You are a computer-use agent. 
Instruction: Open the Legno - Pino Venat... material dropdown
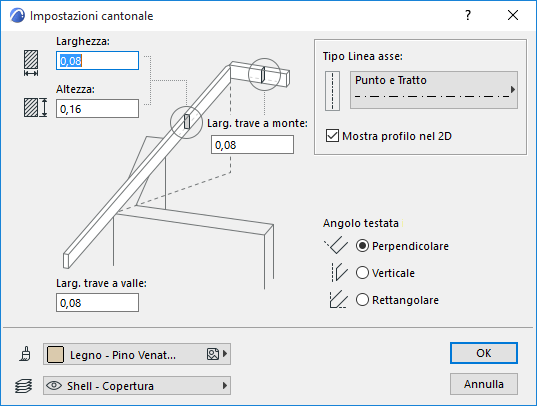point(137,354)
